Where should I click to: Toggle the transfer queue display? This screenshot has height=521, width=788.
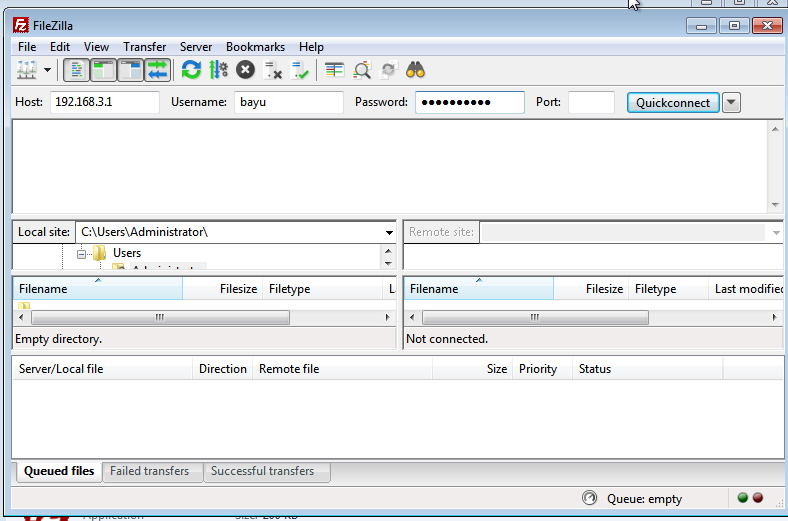157,70
